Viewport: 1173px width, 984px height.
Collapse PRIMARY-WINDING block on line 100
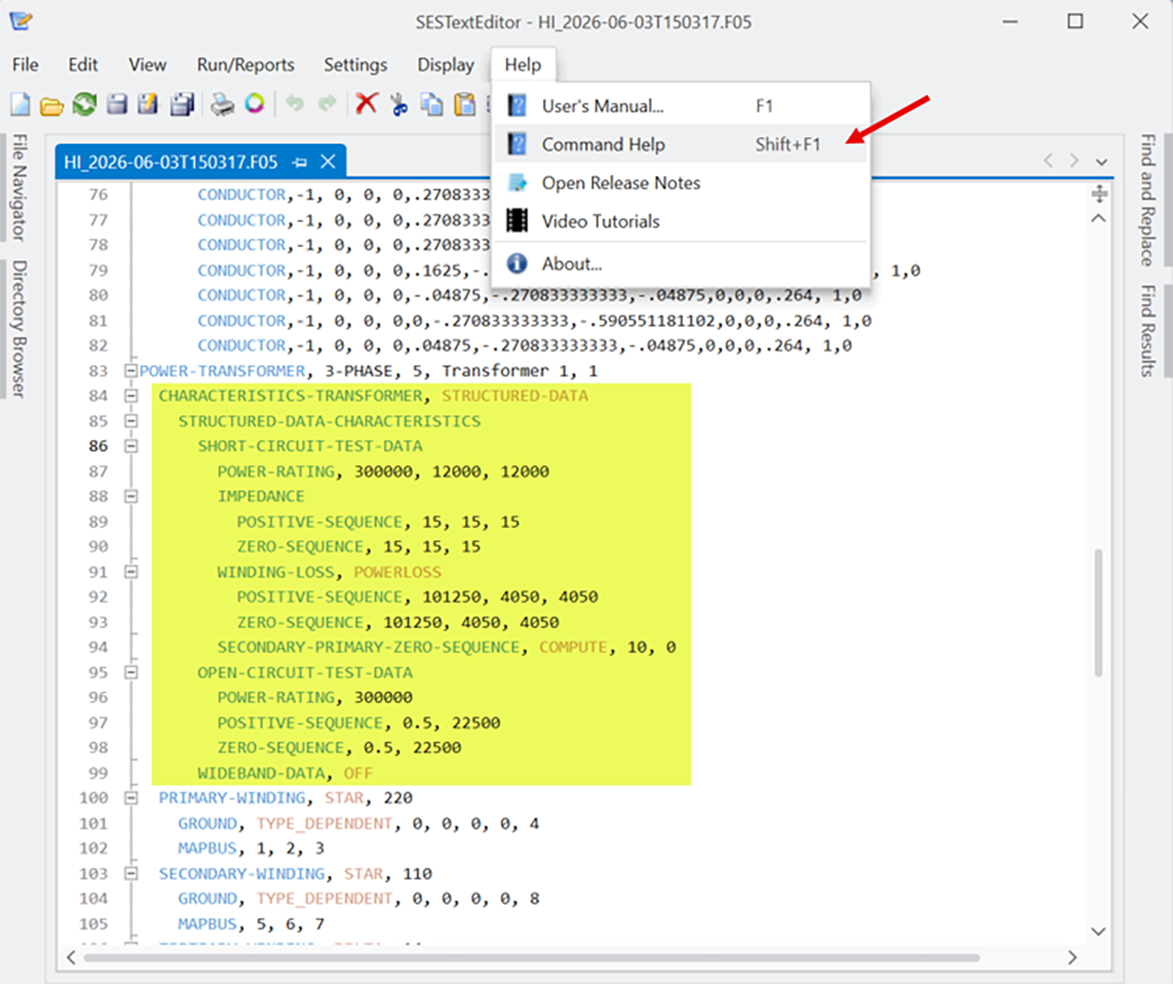coord(131,798)
